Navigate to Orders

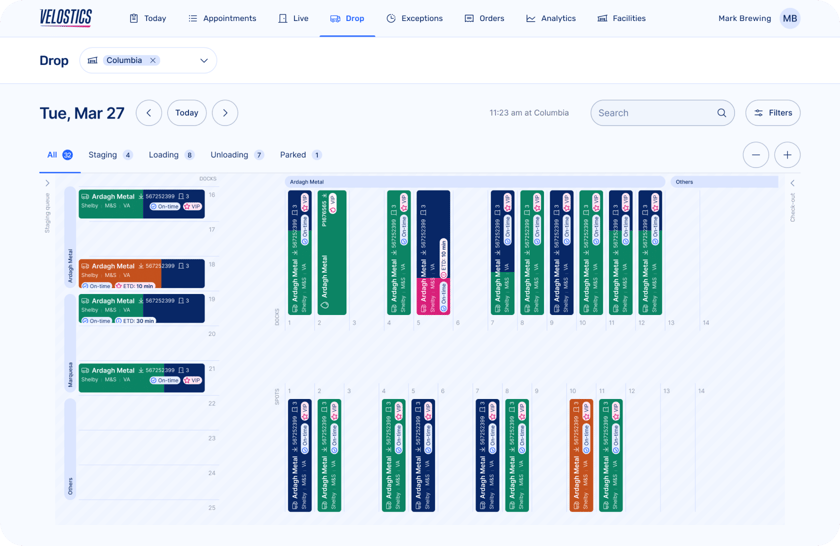coord(484,18)
